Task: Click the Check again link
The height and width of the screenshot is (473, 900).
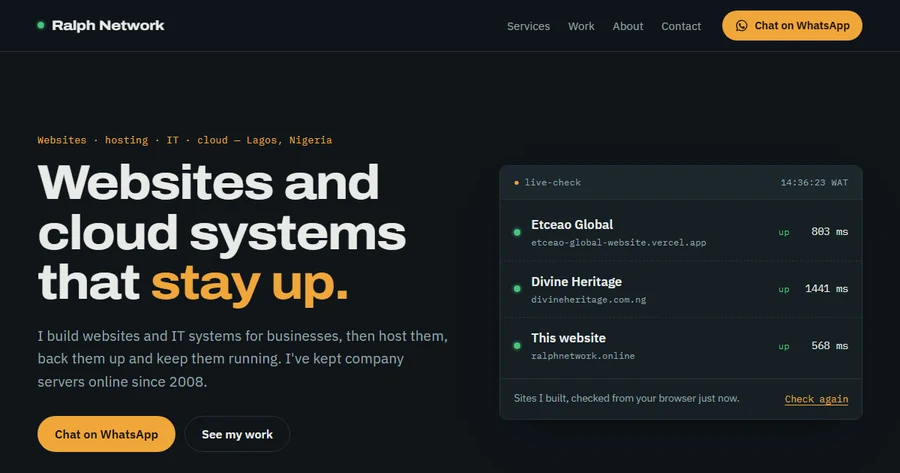Action: 816,399
